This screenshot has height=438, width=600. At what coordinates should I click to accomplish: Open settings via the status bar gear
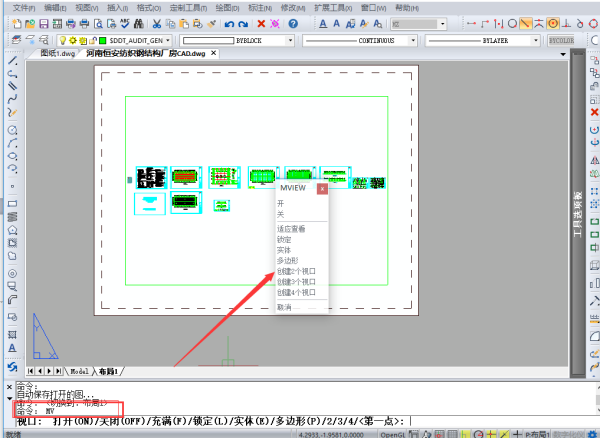point(592,434)
